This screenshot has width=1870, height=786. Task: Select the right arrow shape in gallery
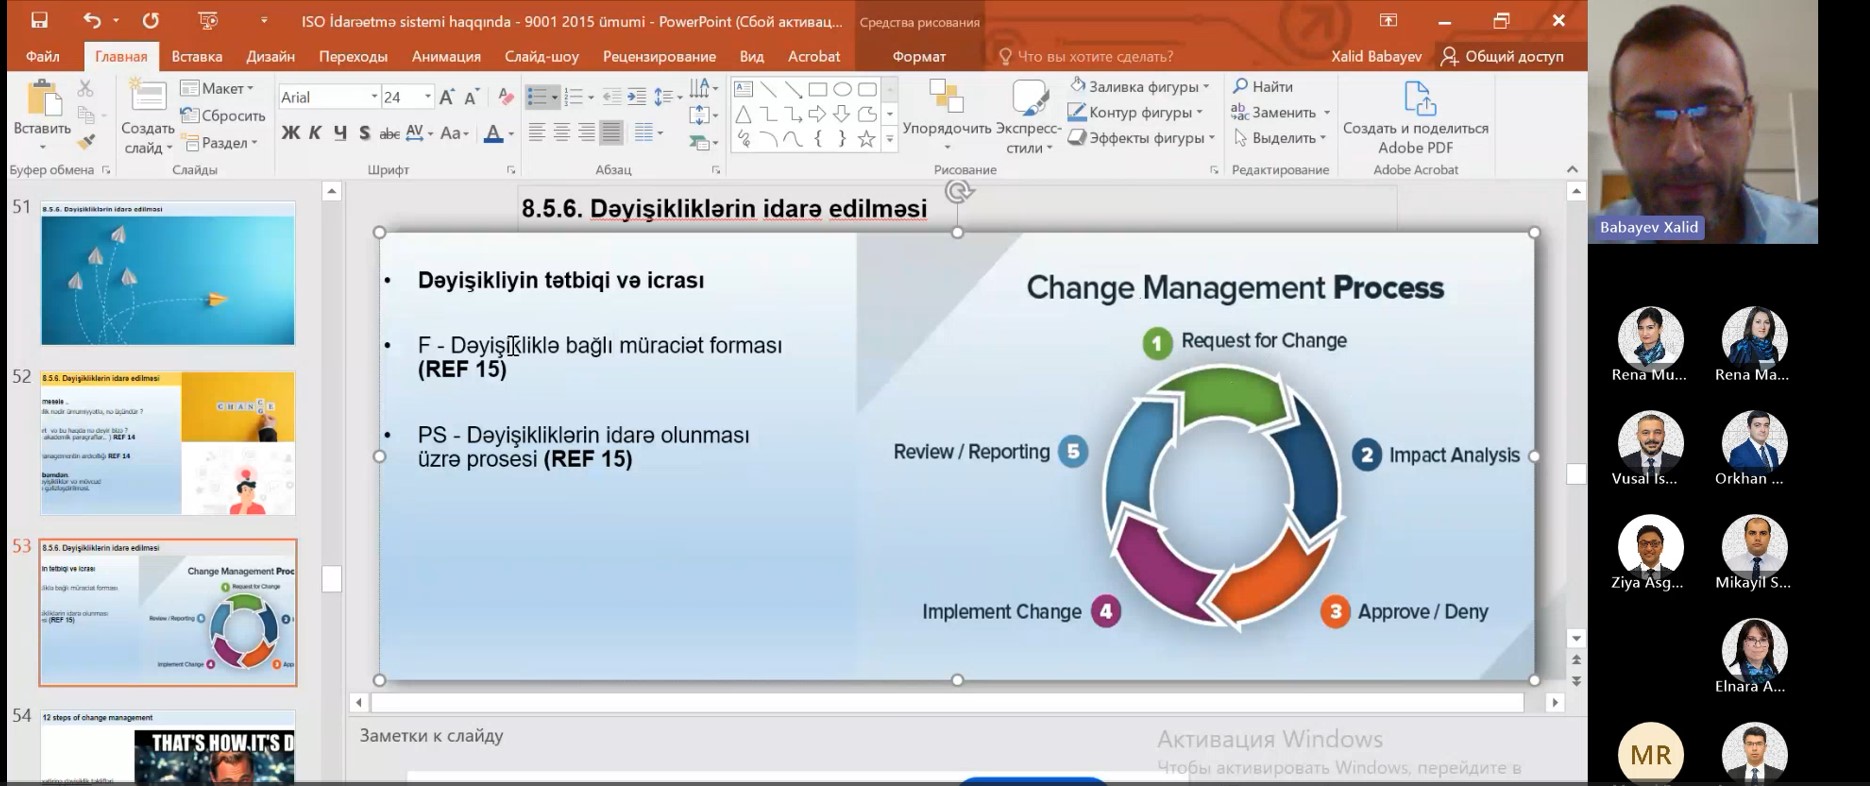pos(817,114)
